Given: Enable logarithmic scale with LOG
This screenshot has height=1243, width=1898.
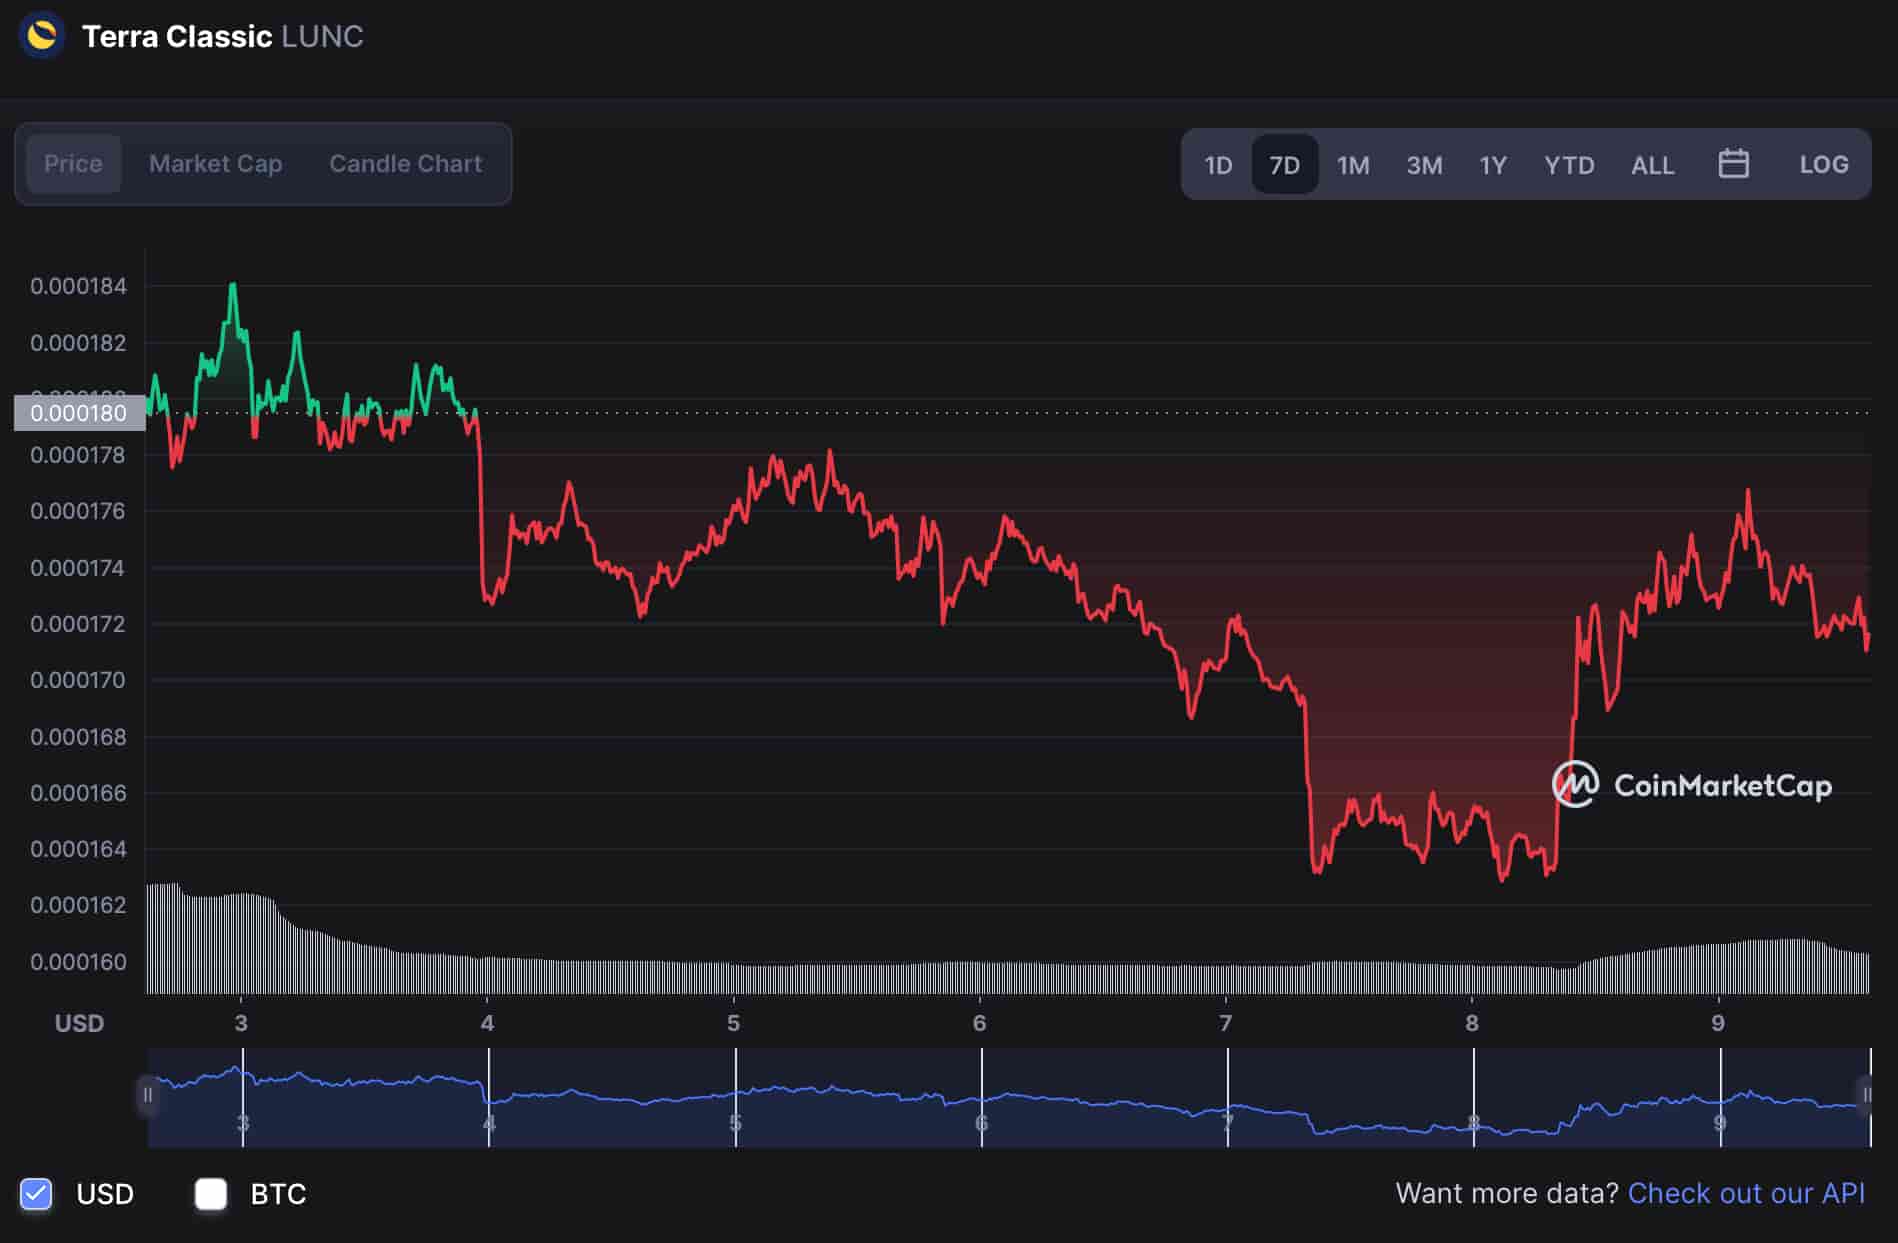Looking at the screenshot, I should click(1823, 164).
